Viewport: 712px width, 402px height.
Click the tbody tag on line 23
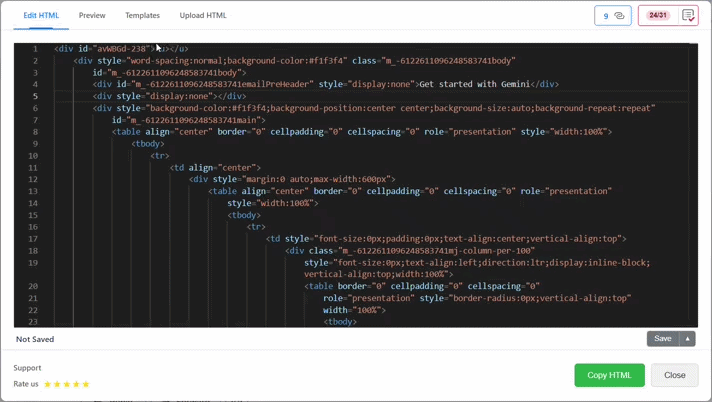tap(340, 322)
